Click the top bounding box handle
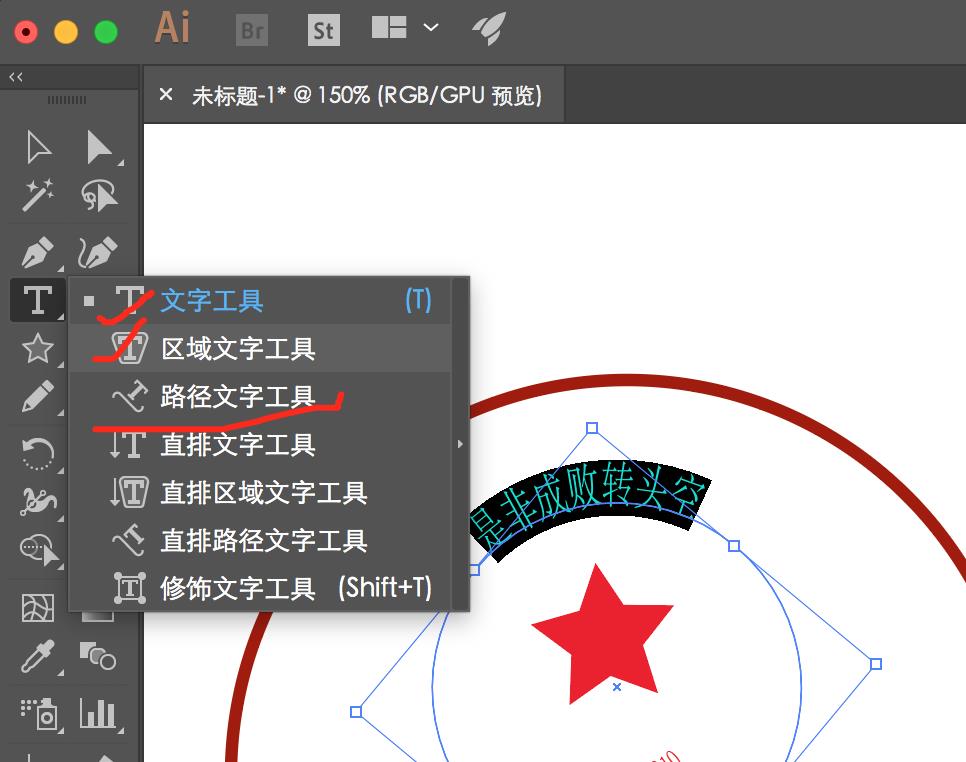This screenshot has width=966, height=762. click(x=592, y=428)
